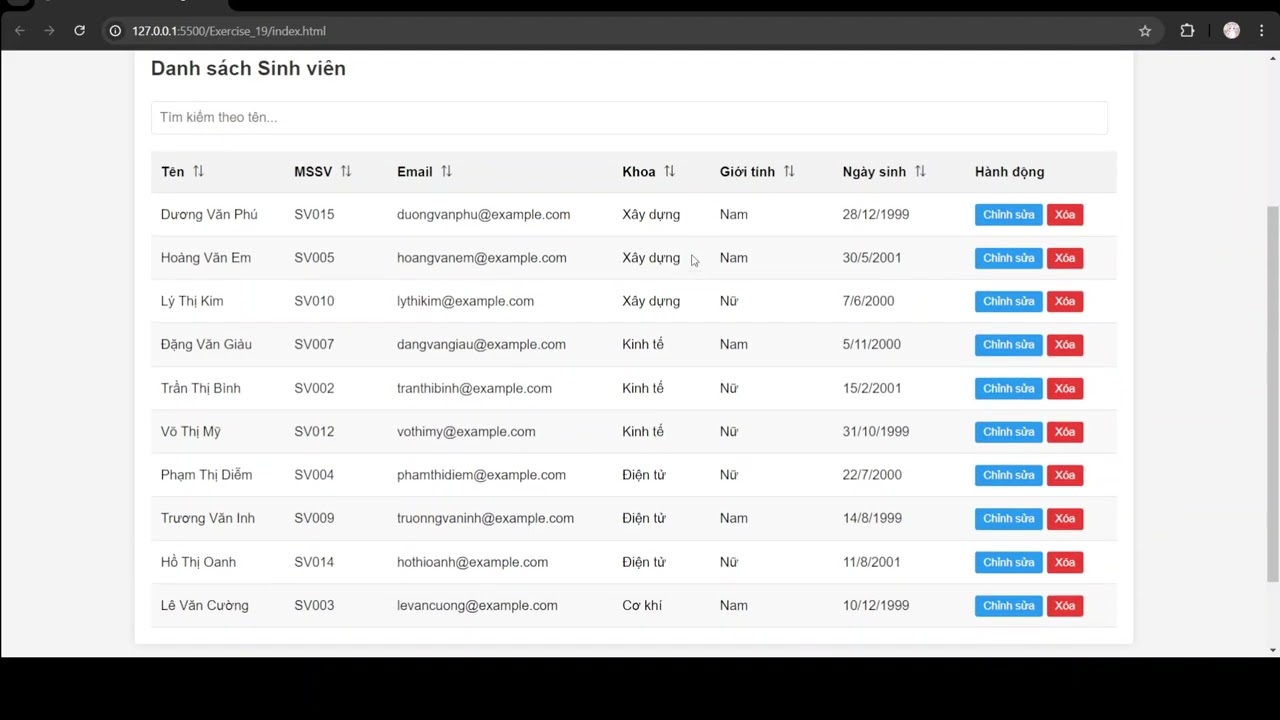1280x720 pixels.
Task: Click Chỉnh sửa for Hoàng Văn Em
Action: [1008, 258]
